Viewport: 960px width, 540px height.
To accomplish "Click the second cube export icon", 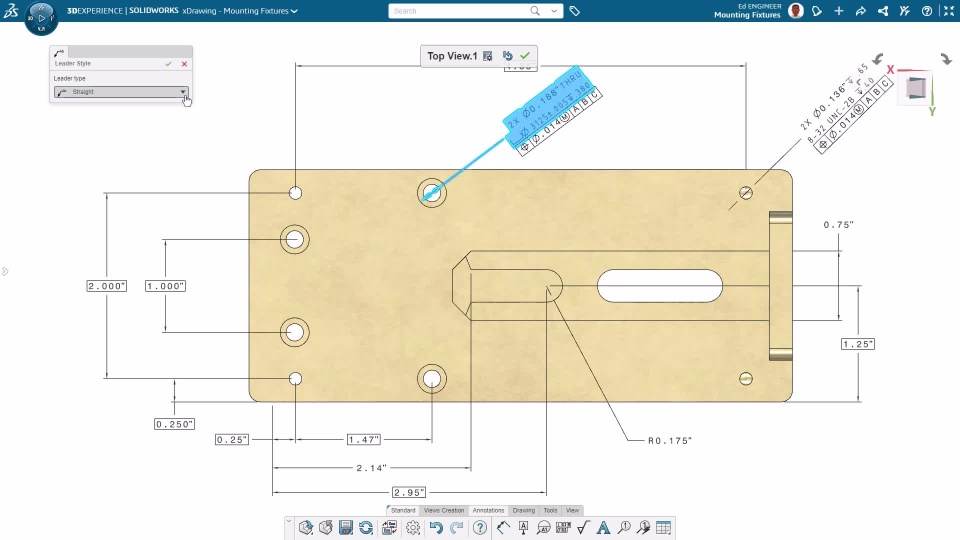I will tap(326, 528).
